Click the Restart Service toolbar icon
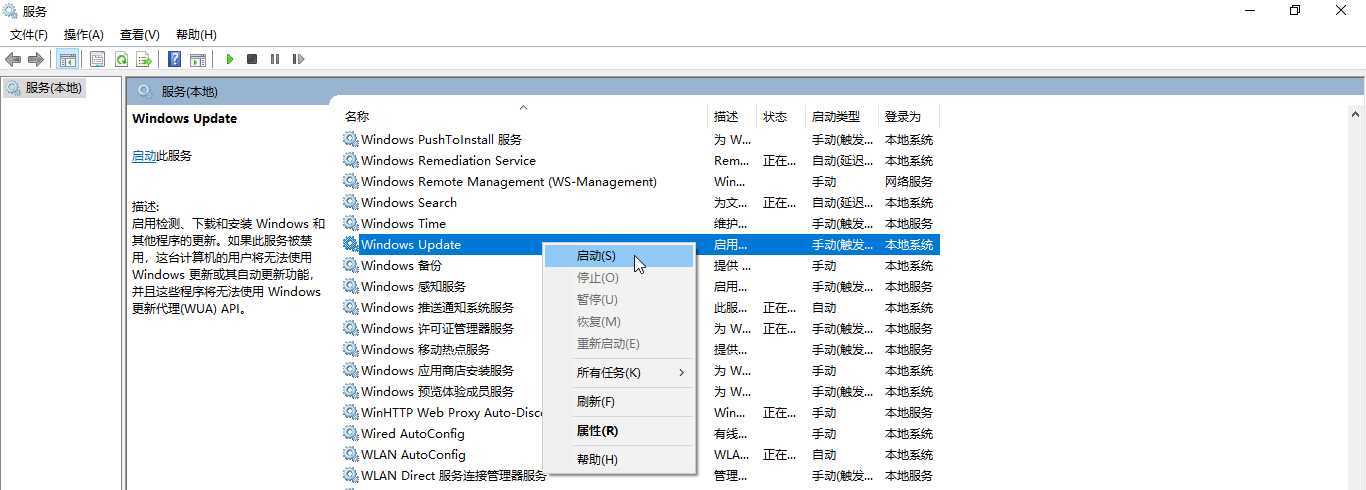 point(298,59)
